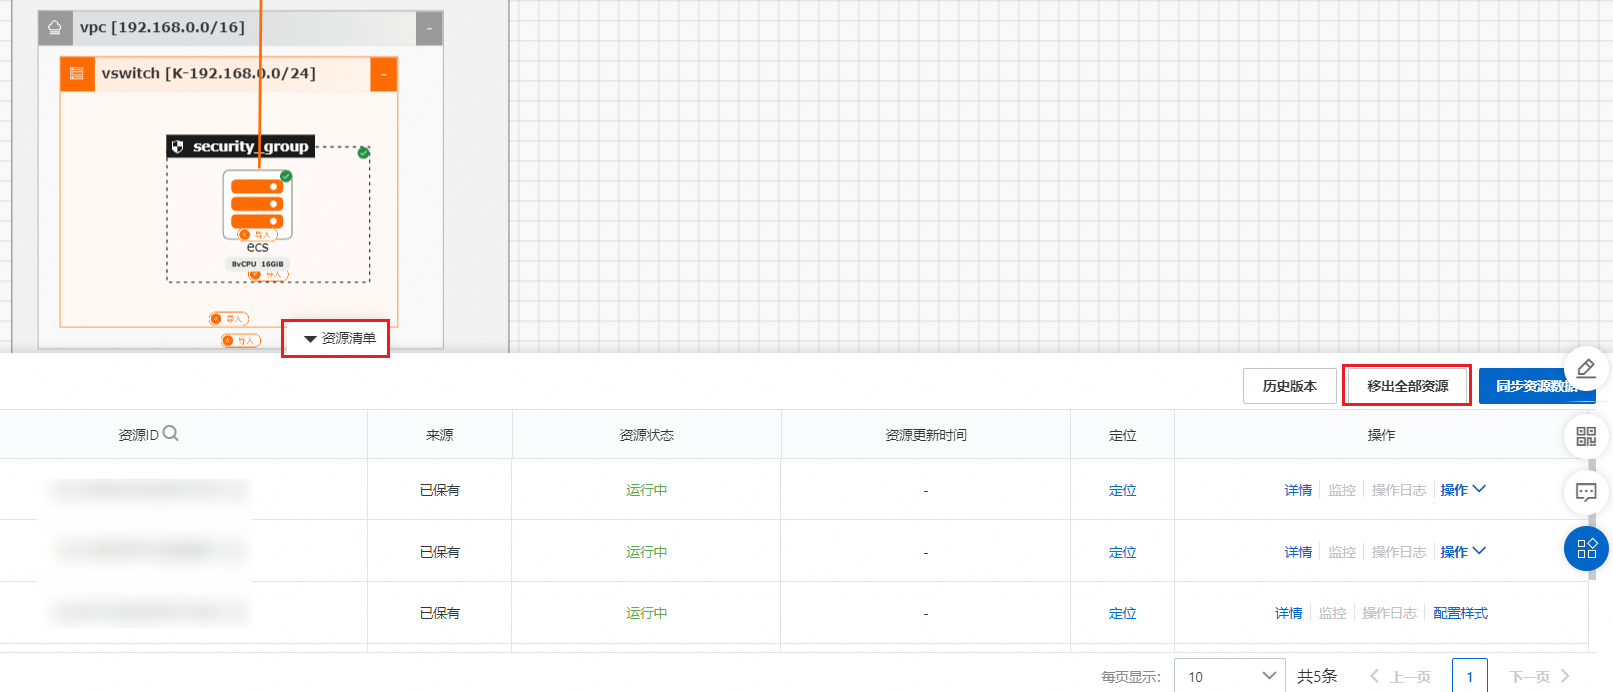Click 运行中 status in first row

coord(646,490)
